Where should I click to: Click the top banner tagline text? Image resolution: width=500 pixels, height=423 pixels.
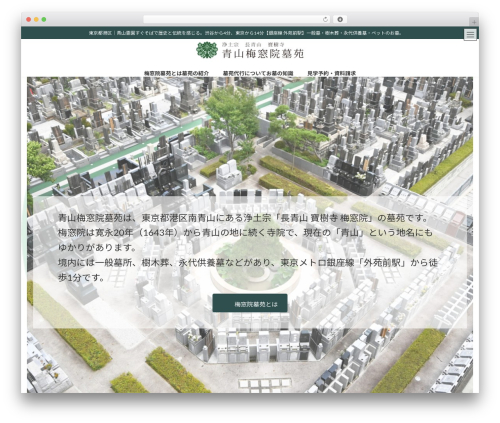point(245,33)
